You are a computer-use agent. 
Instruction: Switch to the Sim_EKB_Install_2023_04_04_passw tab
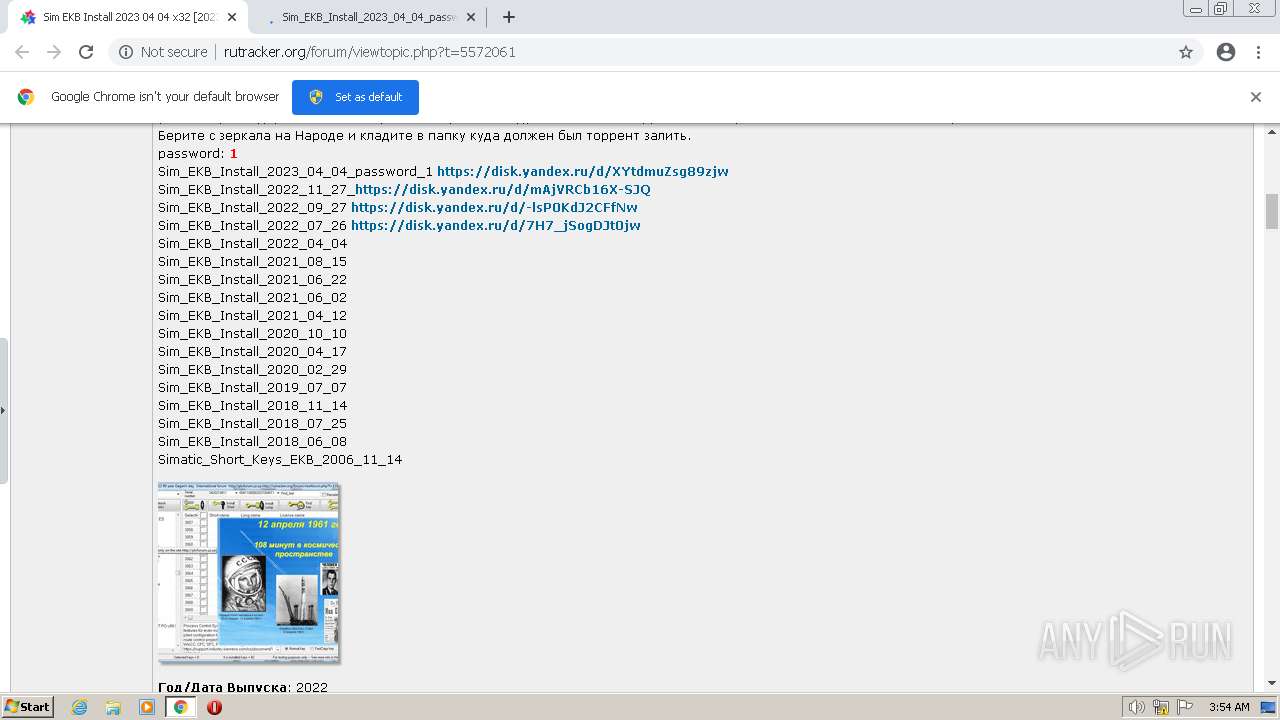364,17
